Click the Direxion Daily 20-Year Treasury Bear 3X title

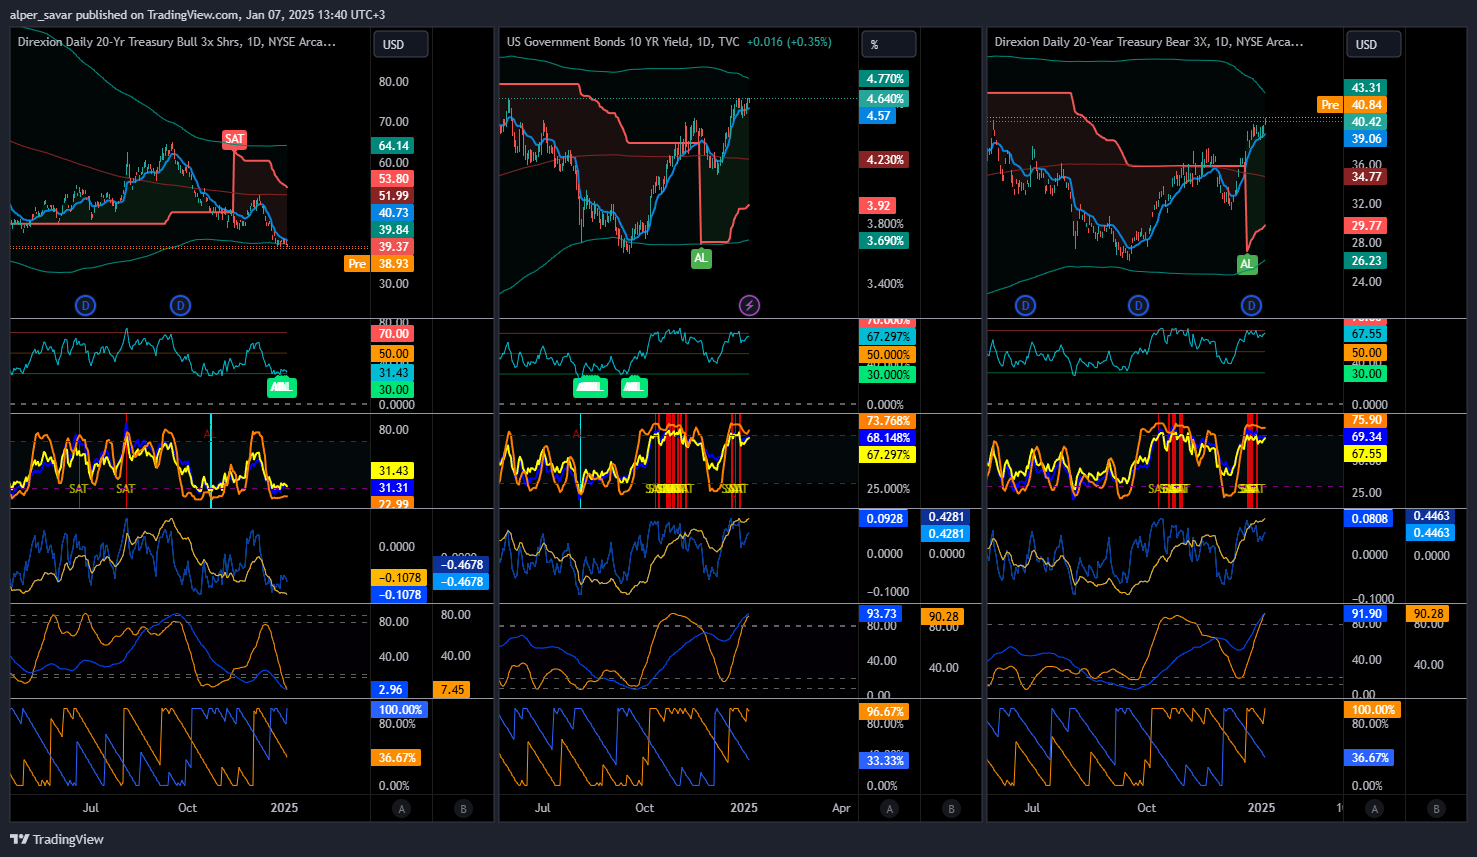(x=1149, y=42)
